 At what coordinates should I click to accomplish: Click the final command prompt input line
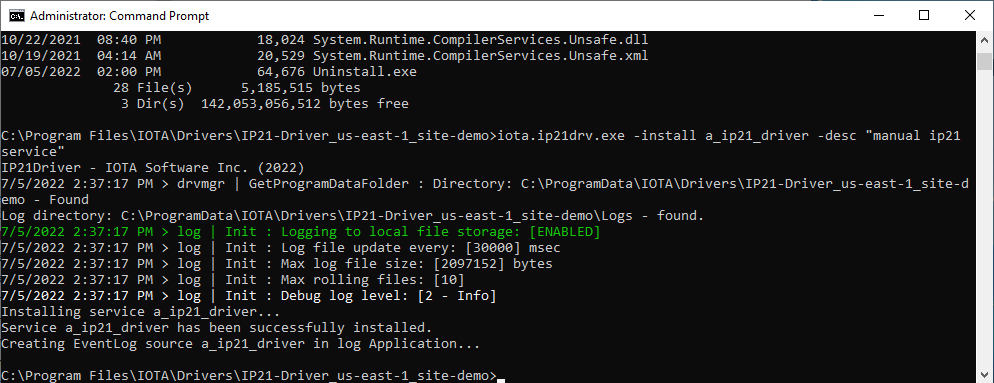[x=252, y=375]
